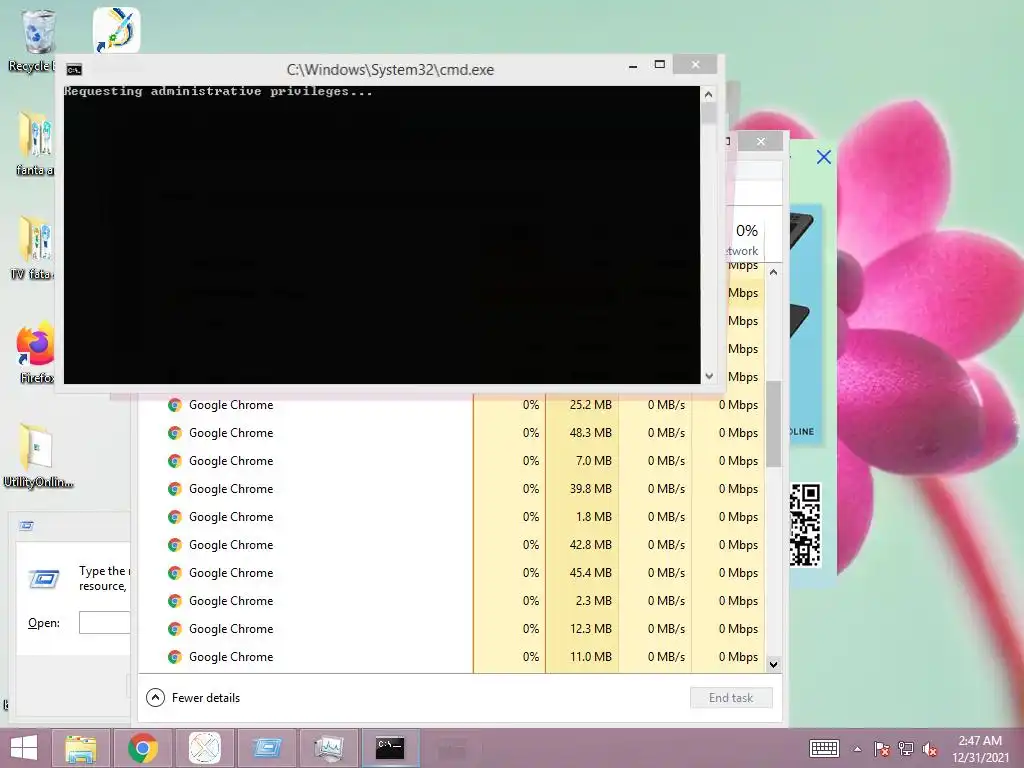The height and width of the screenshot is (768, 1024).
Task: Click Task Manager's scroll down arrow
Action: coord(773,665)
